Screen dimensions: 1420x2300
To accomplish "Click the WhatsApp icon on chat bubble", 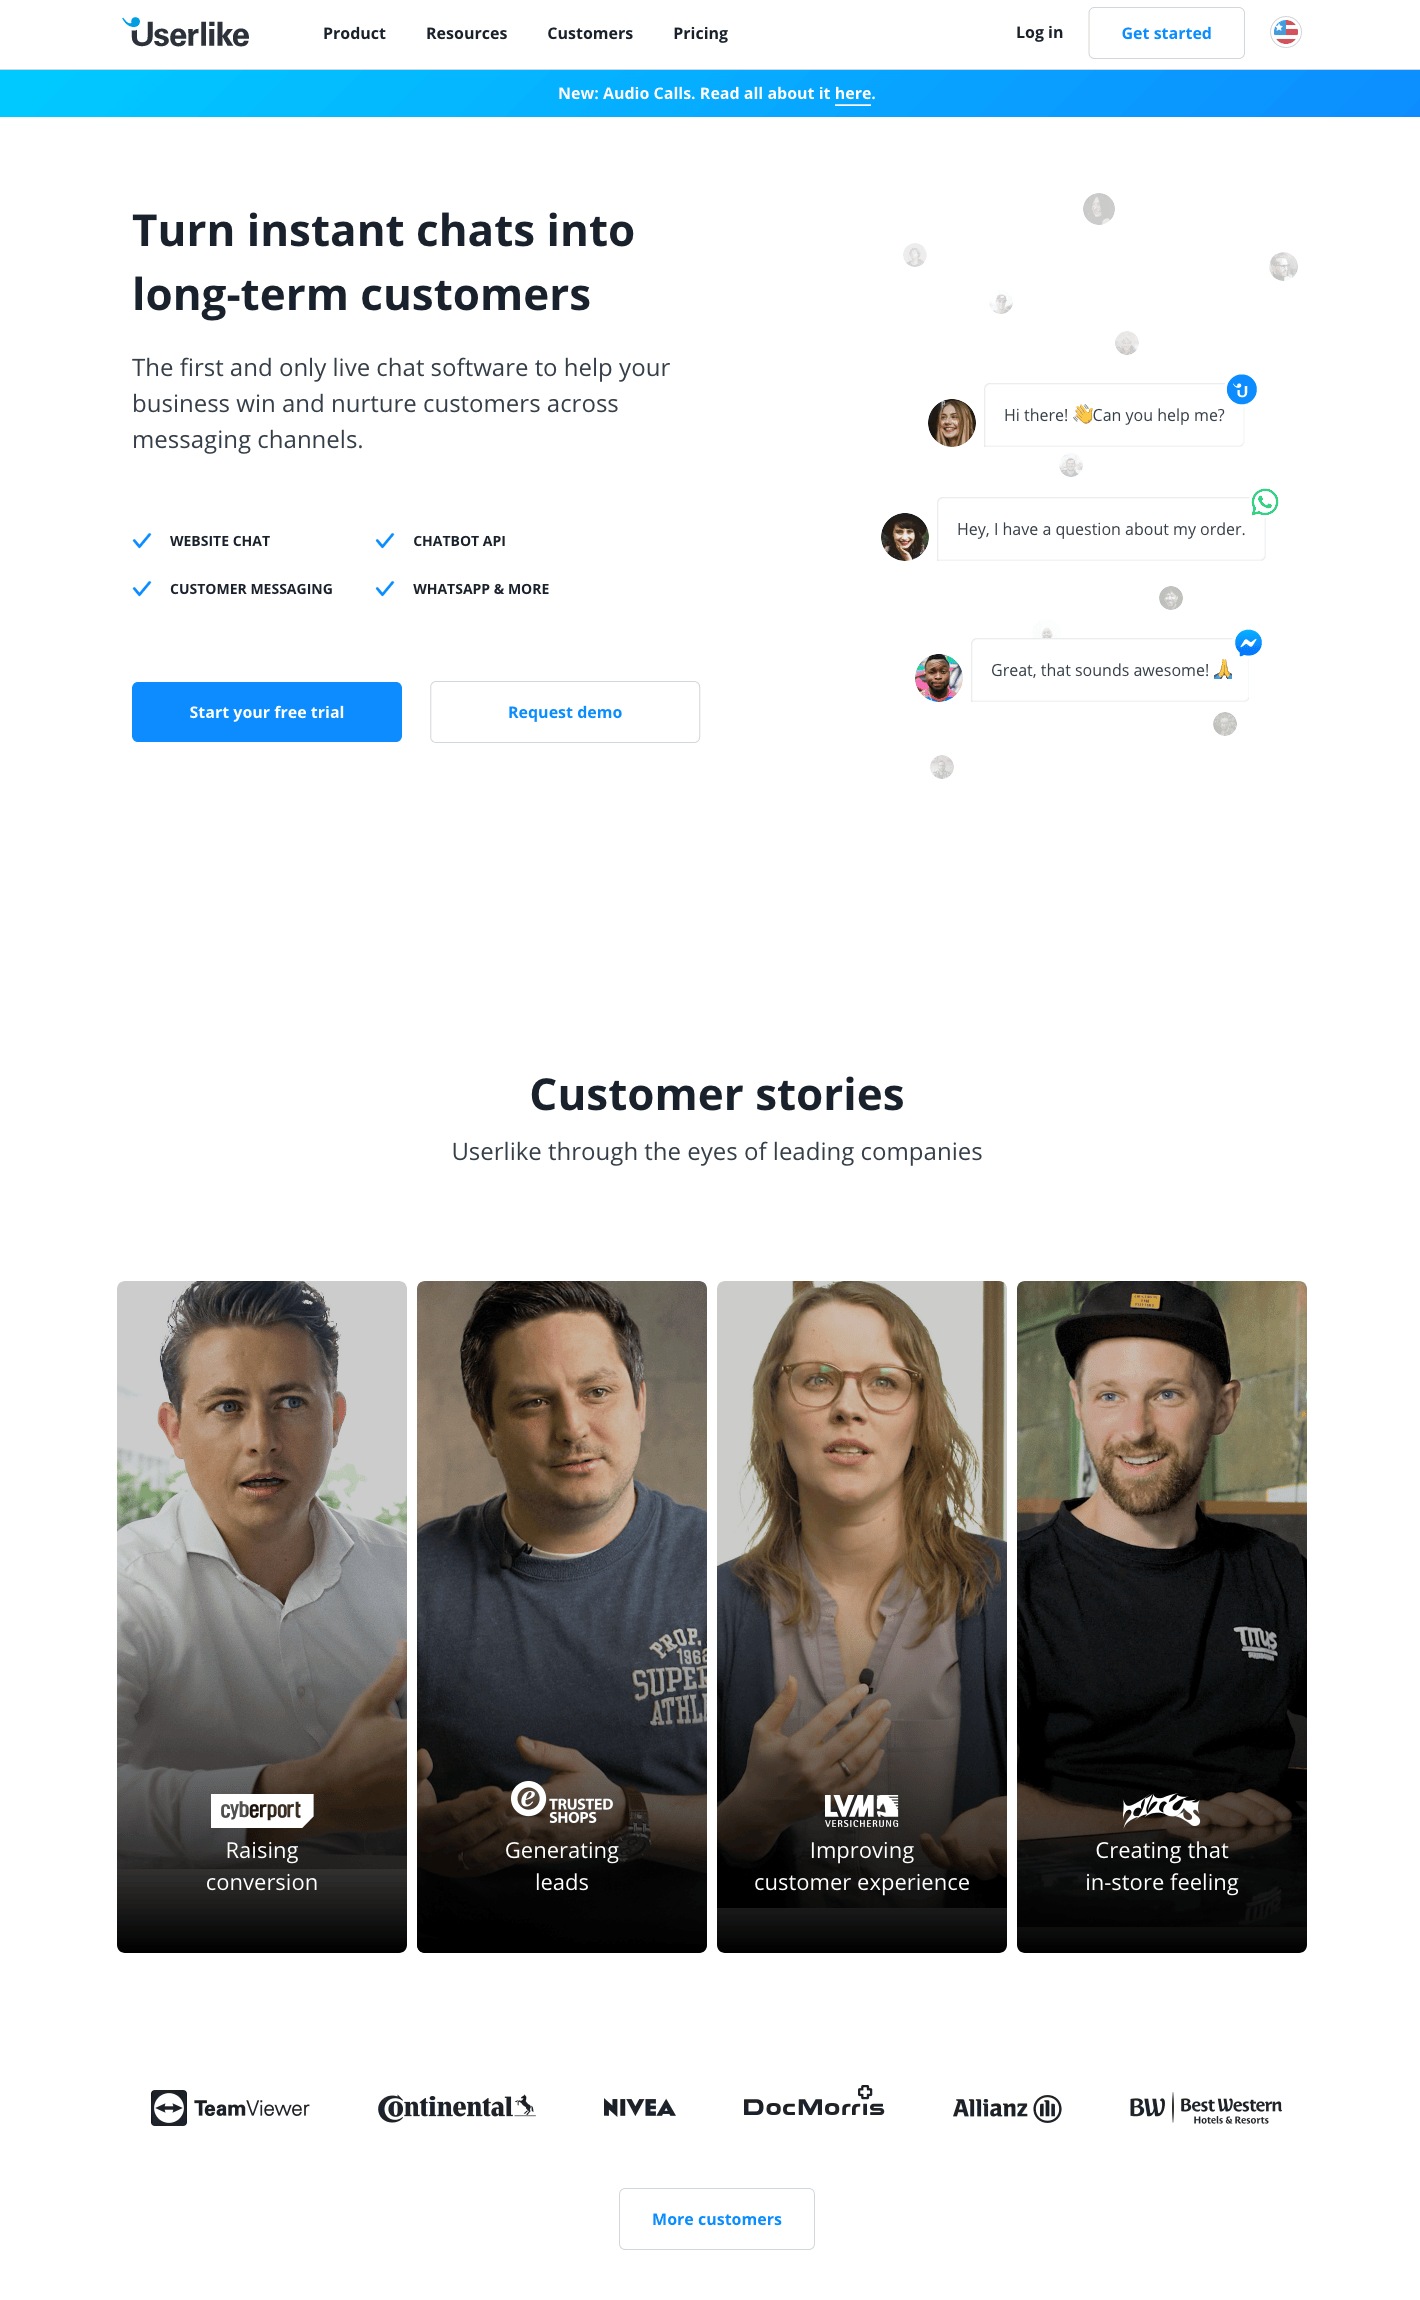I will 1265,501.
